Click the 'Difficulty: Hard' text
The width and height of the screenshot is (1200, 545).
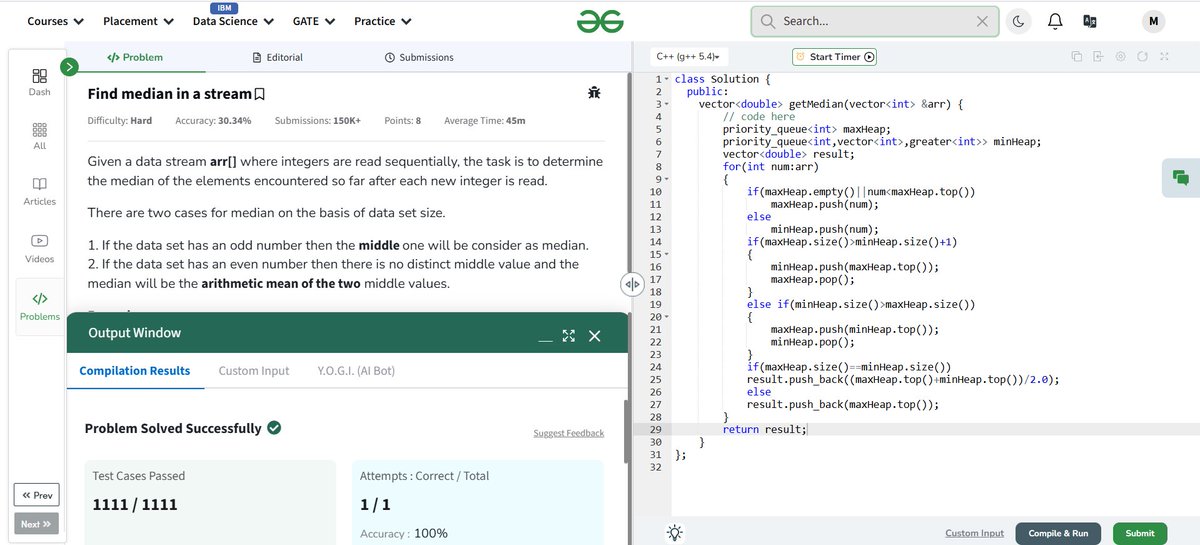coord(120,121)
